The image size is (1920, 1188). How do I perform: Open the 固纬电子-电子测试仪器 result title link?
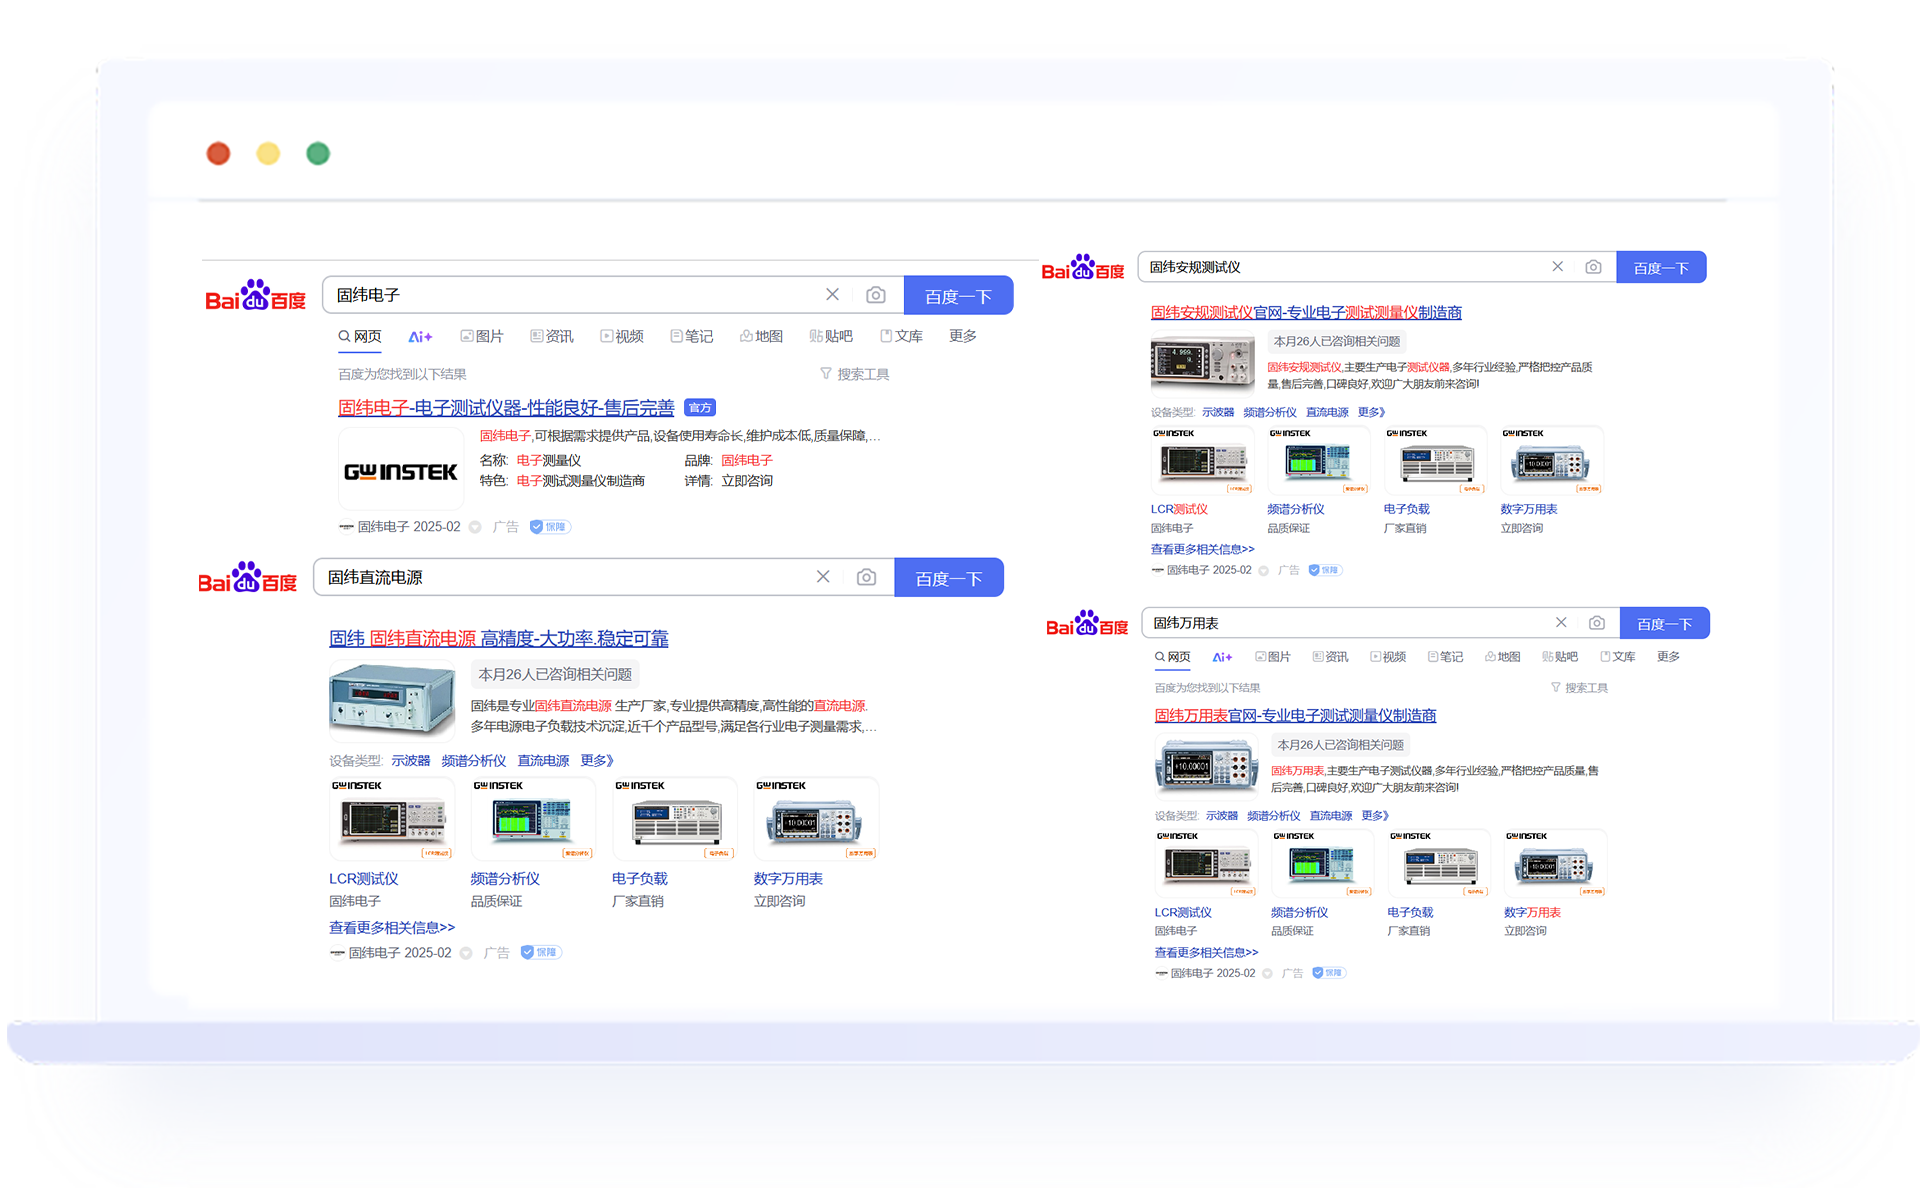pyautogui.click(x=506, y=408)
